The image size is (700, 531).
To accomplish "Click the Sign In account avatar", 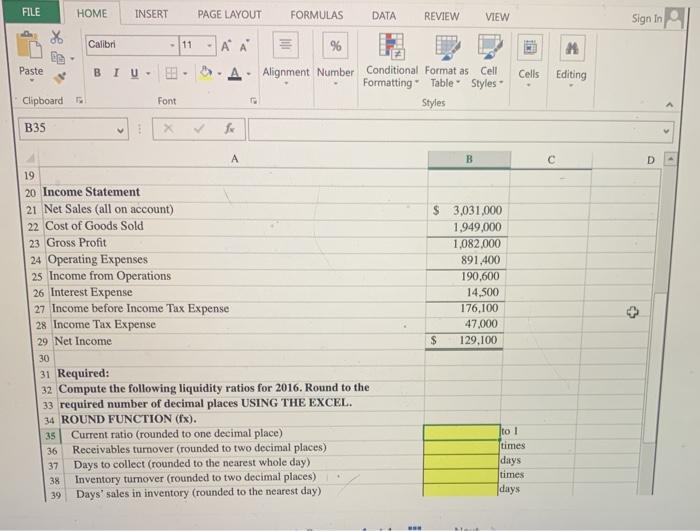I will (x=674, y=18).
